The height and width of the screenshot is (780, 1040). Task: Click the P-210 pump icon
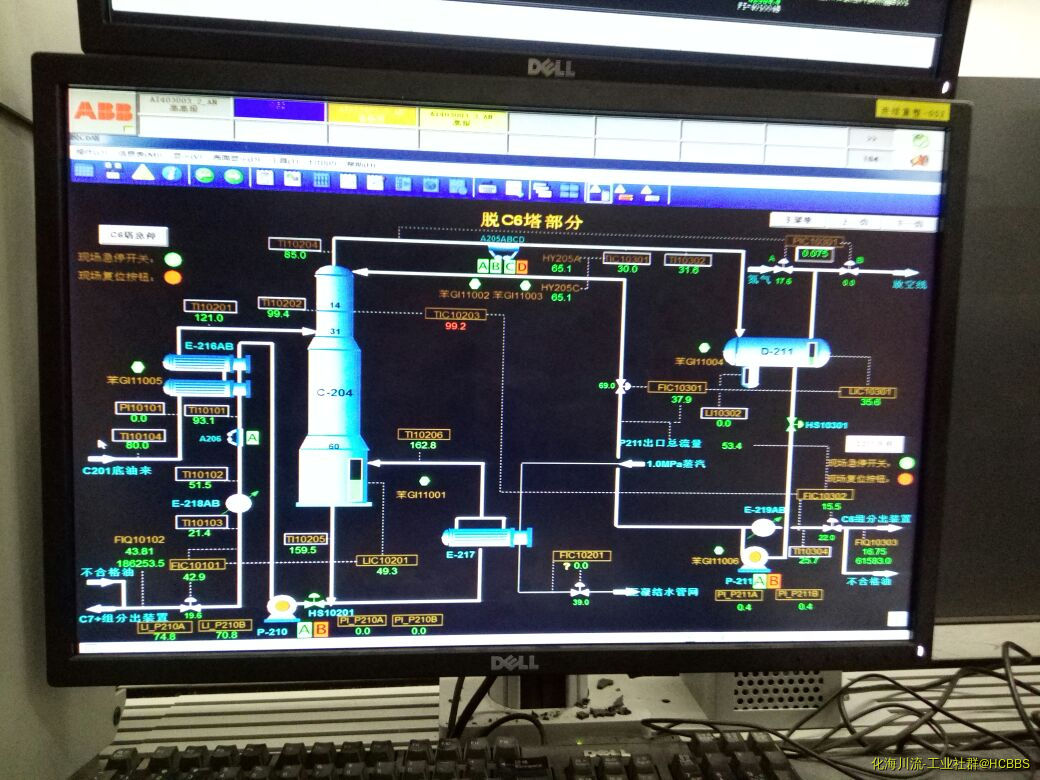(x=281, y=606)
